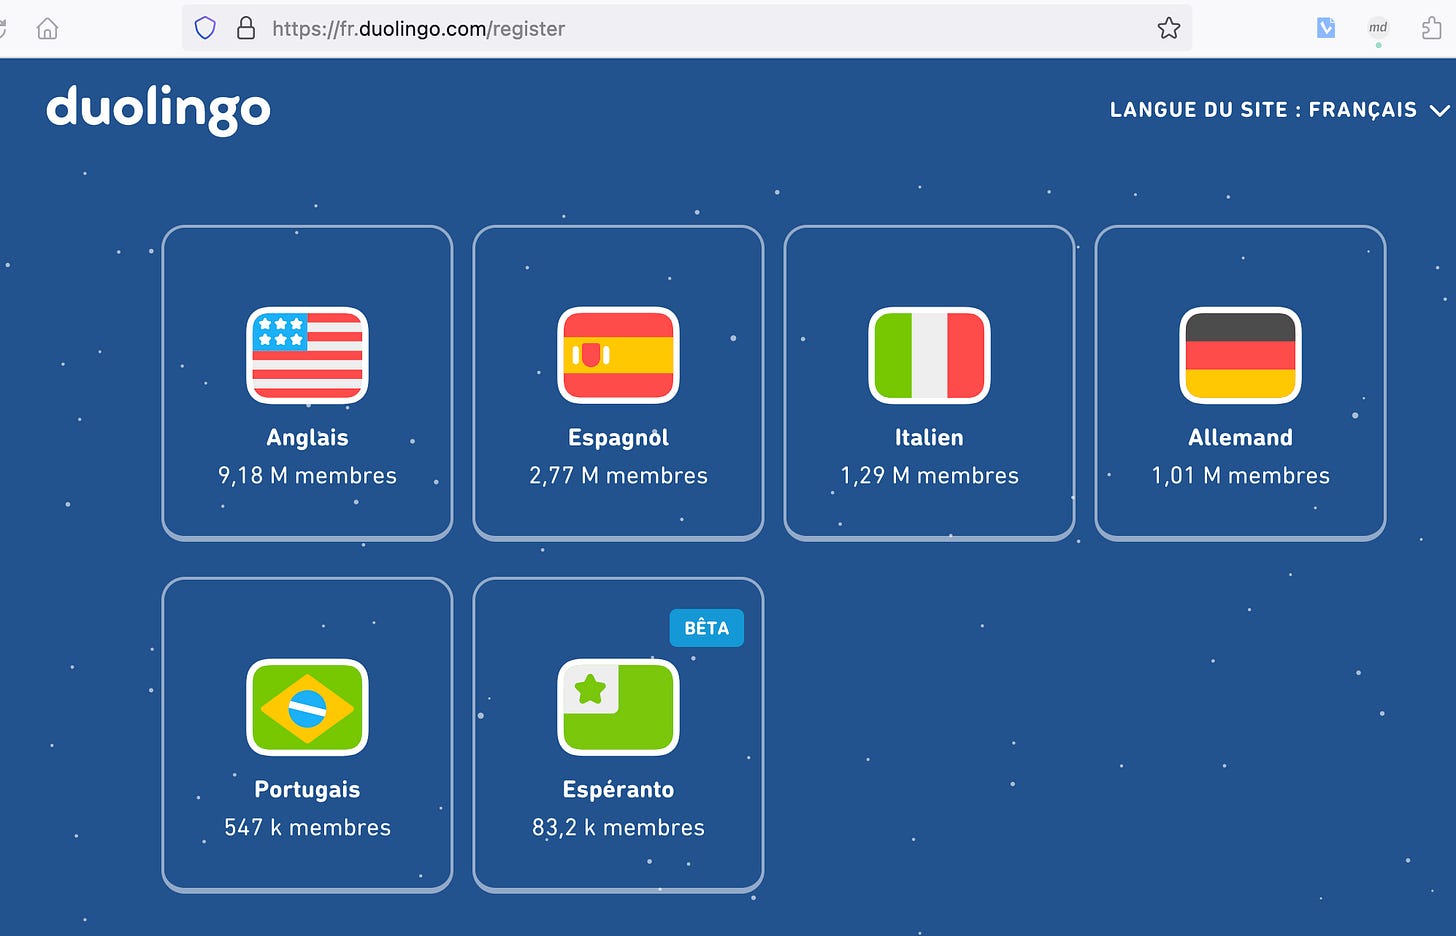Open the md extension icon
Image resolution: width=1456 pixels, height=936 pixels.
pyautogui.click(x=1378, y=28)
